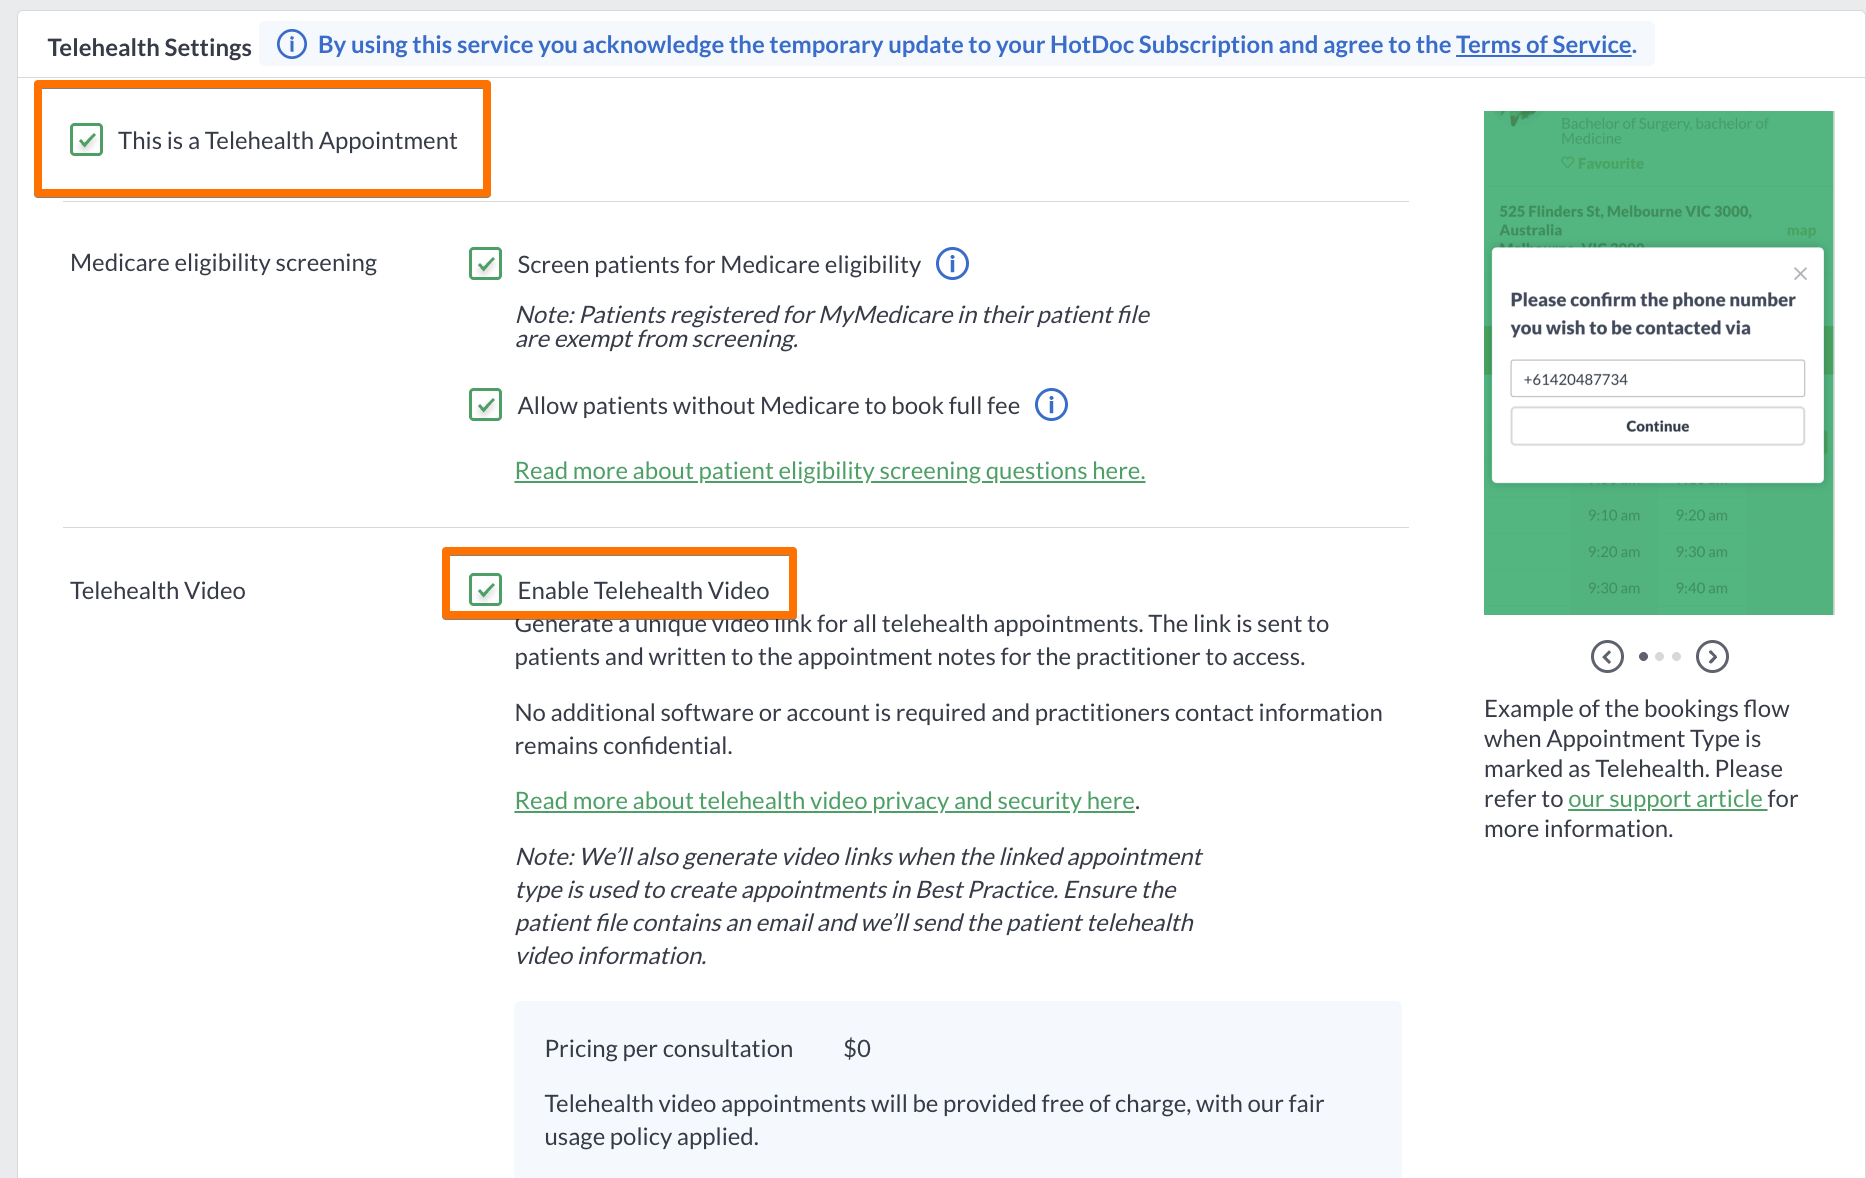Click the phone number field +61420487734
This screenshot has height=1178, width=1866.
(x=1657, y=379)
